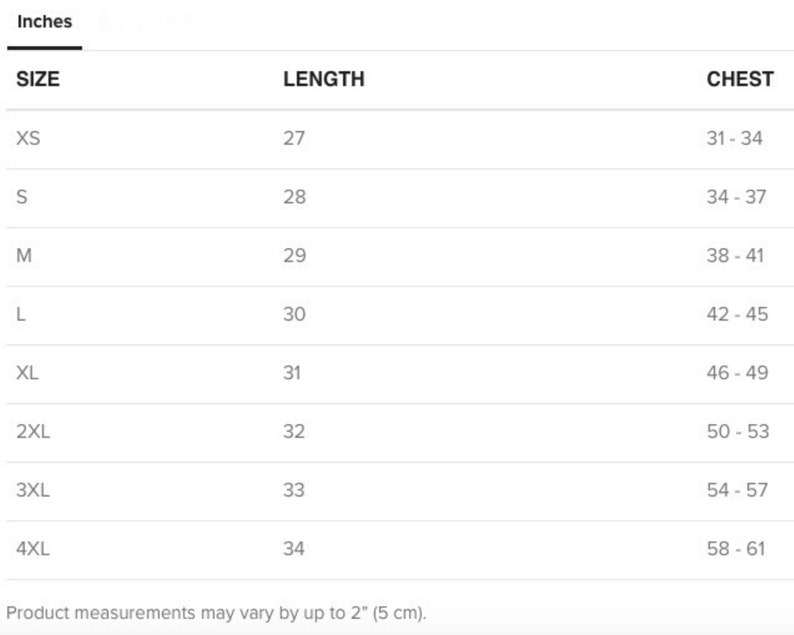
Task: Select the 4XL size row label
Action: (x=33, y=549)
